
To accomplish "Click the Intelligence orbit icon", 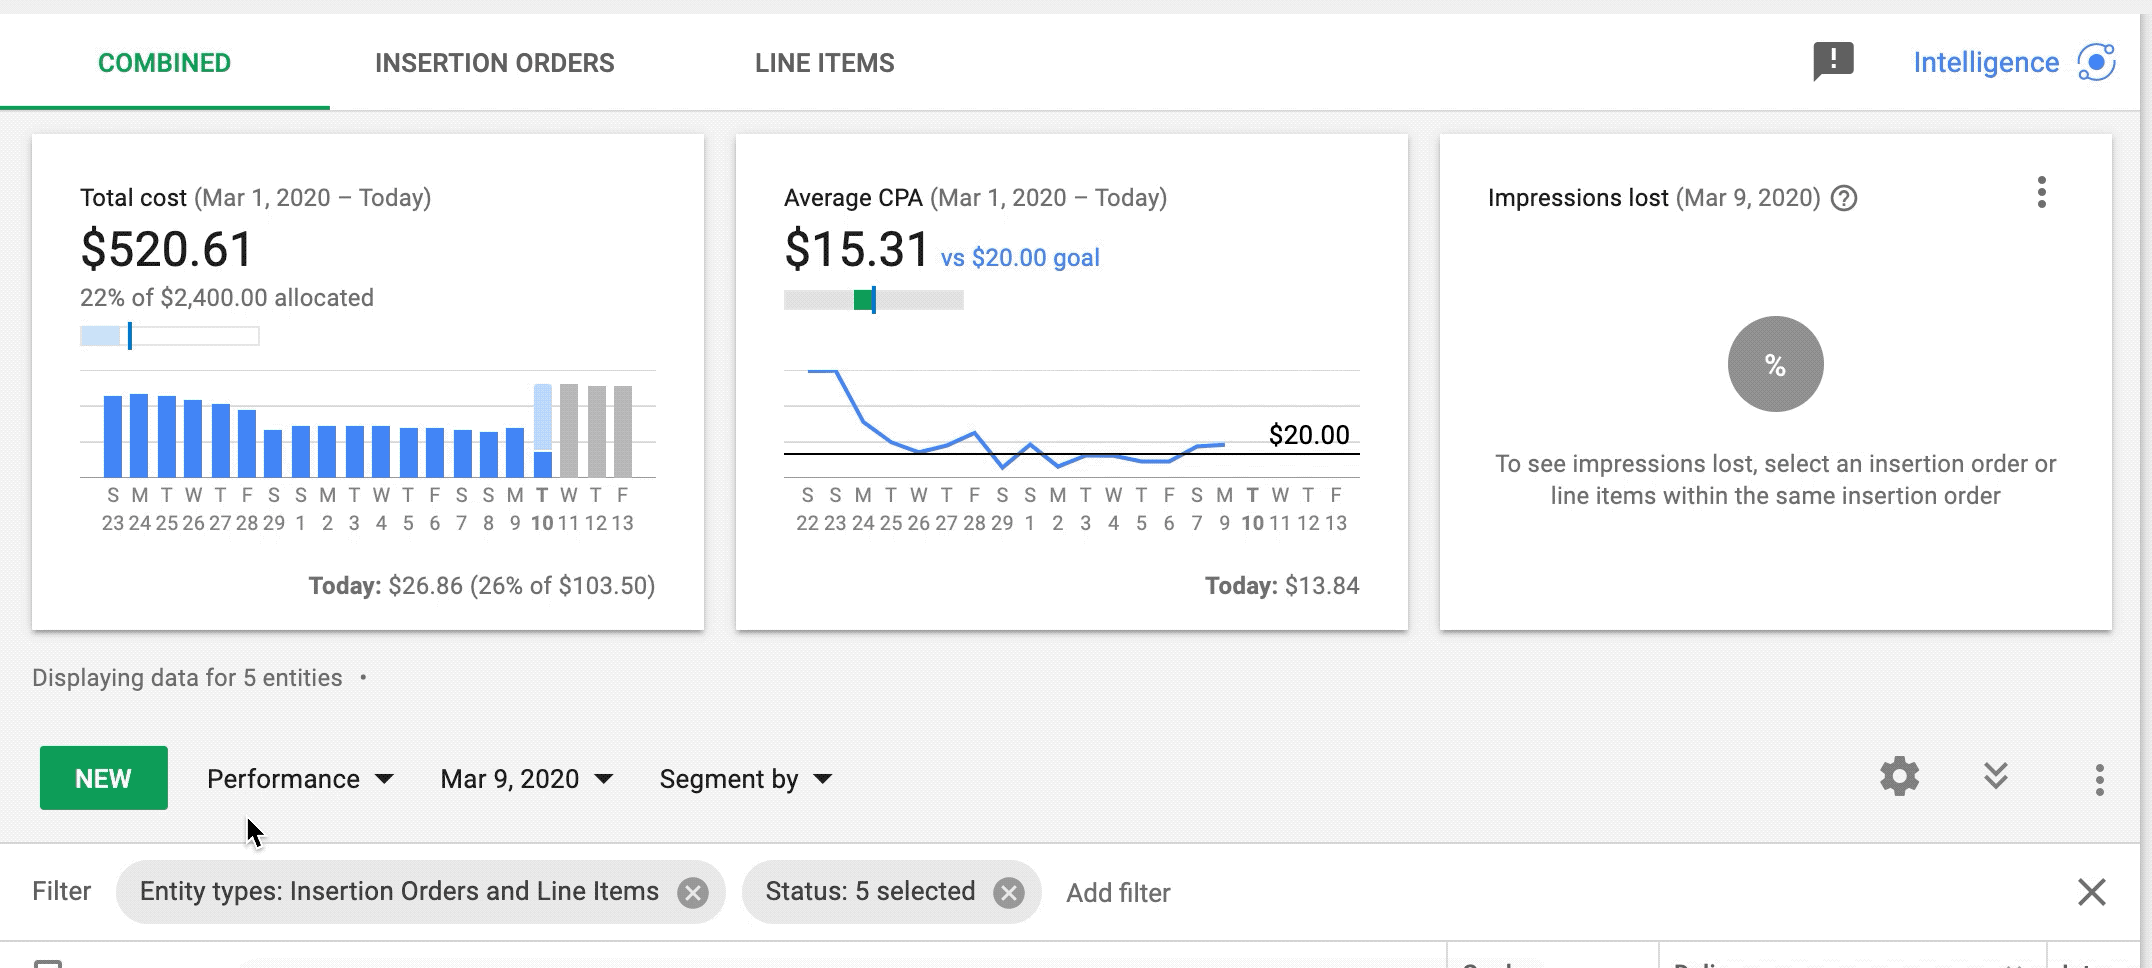I will click(x=2096, y=62).
